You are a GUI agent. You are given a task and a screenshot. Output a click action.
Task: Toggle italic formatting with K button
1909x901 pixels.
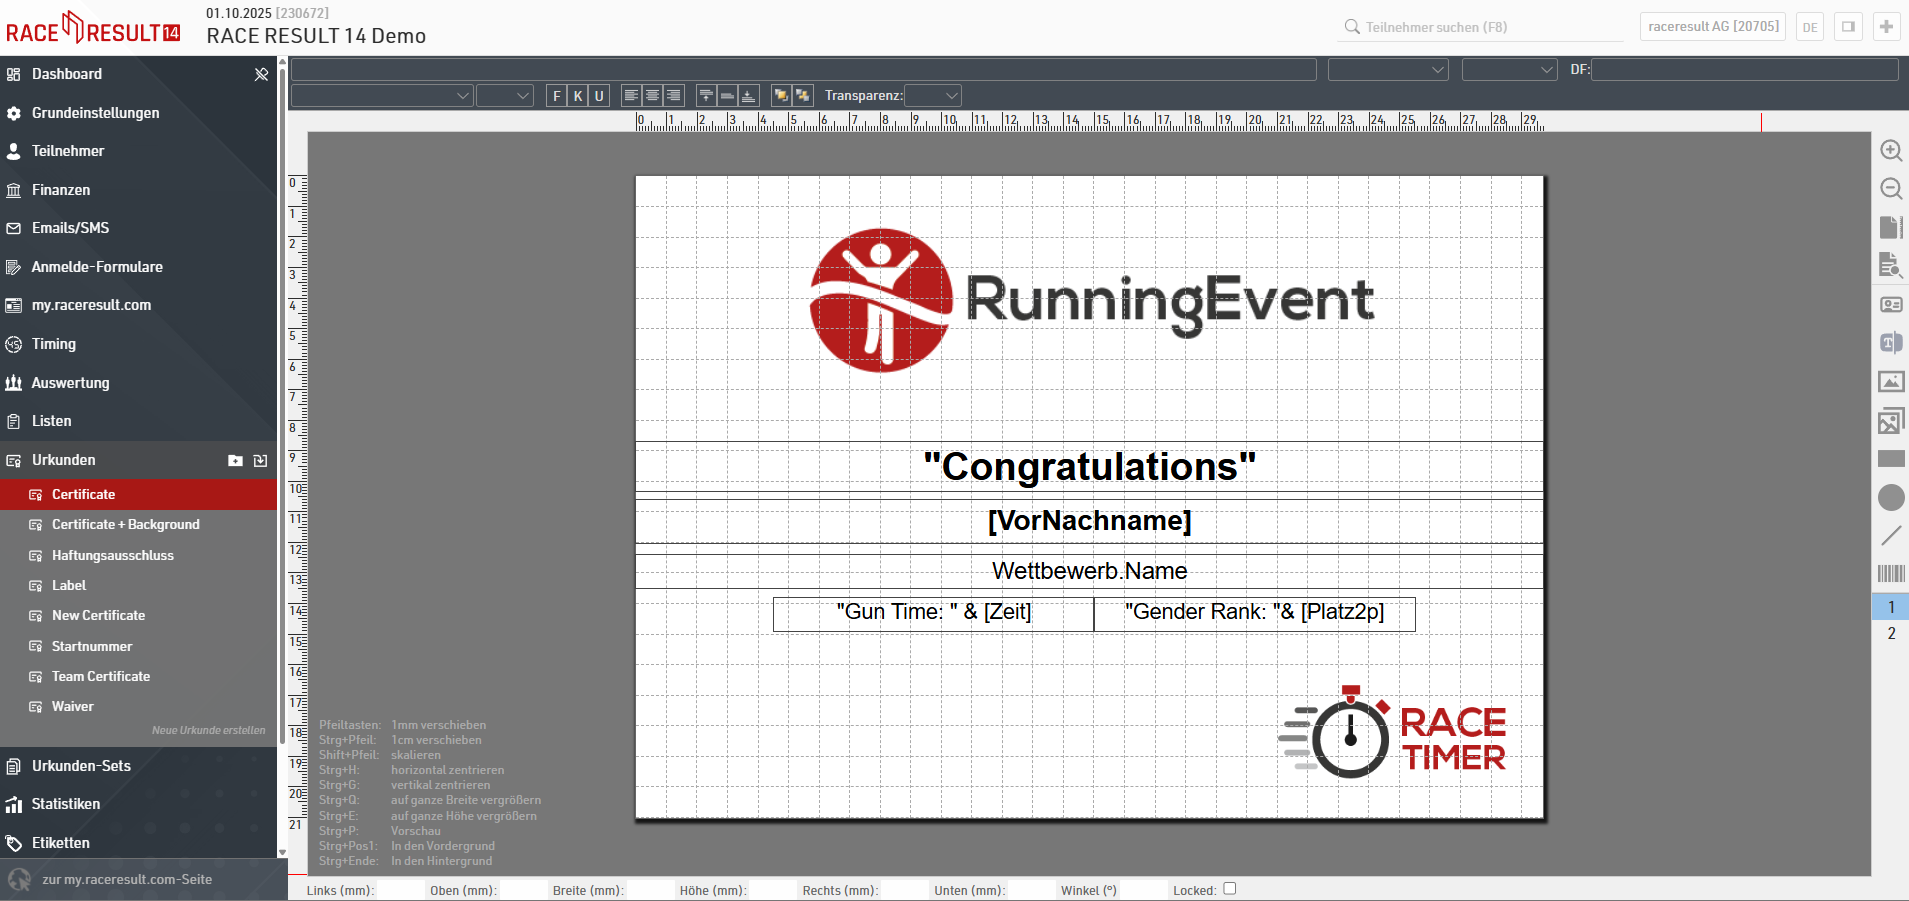pos(578,96)
